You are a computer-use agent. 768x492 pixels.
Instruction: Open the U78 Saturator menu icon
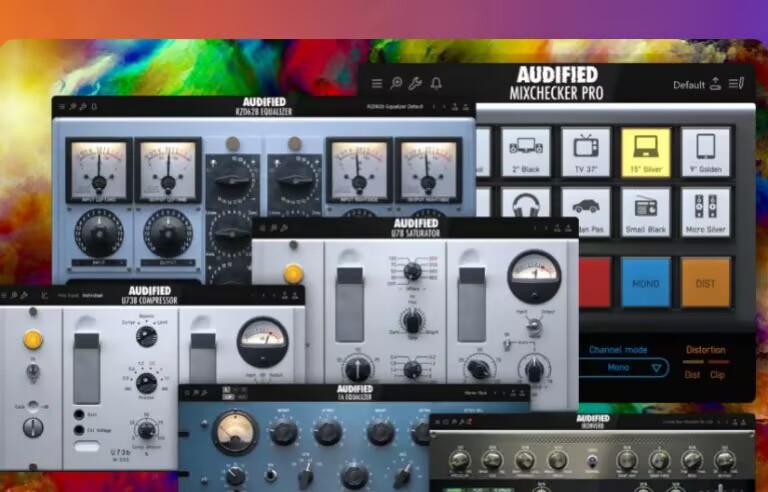coord(263,228)
